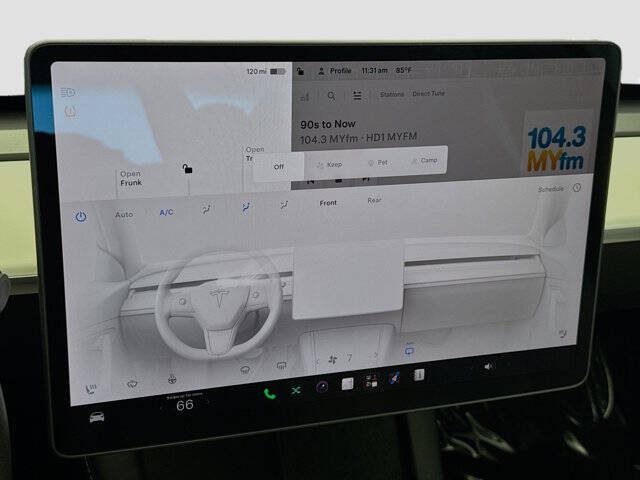The width and height of the screenshot is (640, 480).
Task: Toggle the rear defrost icon near console
Action: tap(281, 365)
